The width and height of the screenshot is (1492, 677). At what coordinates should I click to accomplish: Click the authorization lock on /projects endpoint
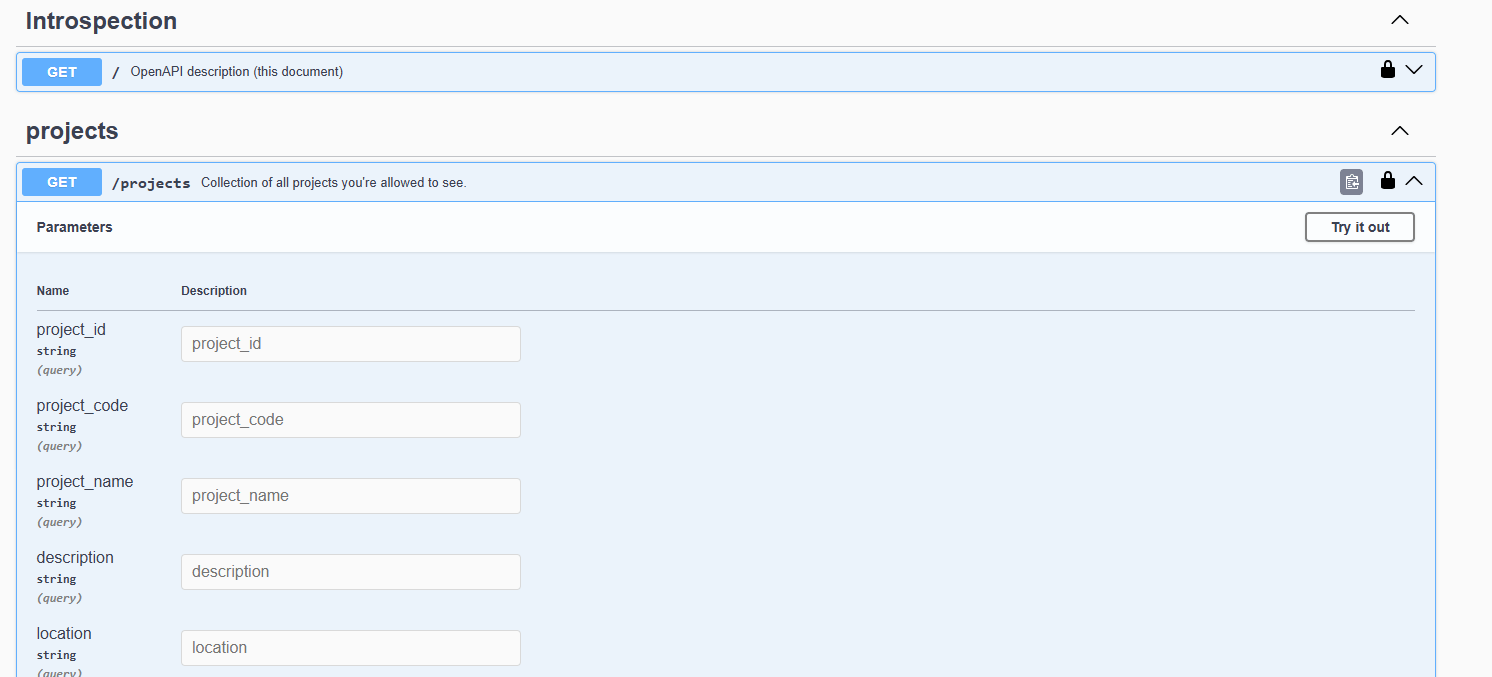1387,181
